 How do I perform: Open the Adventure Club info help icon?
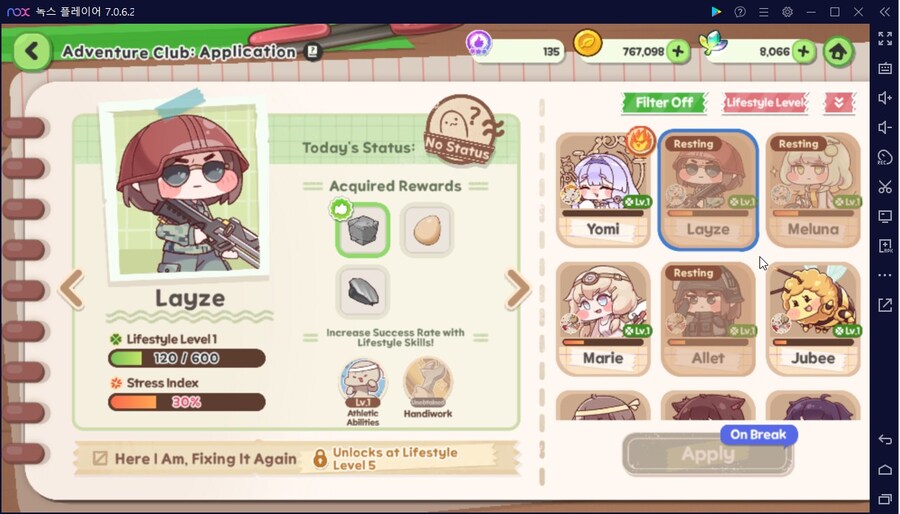pyautogui.click(x=313, y=52)
